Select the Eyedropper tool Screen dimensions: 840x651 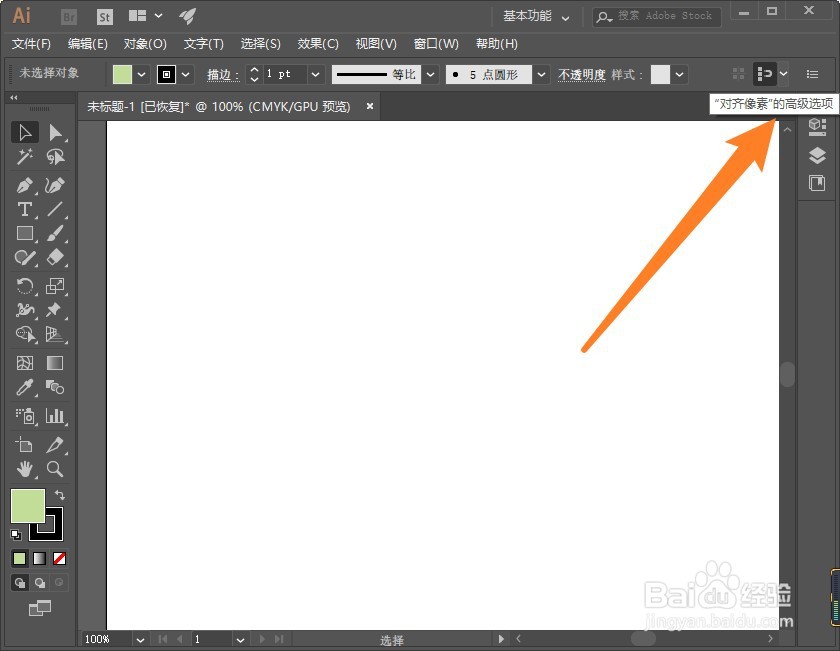(x=25, y=387)
